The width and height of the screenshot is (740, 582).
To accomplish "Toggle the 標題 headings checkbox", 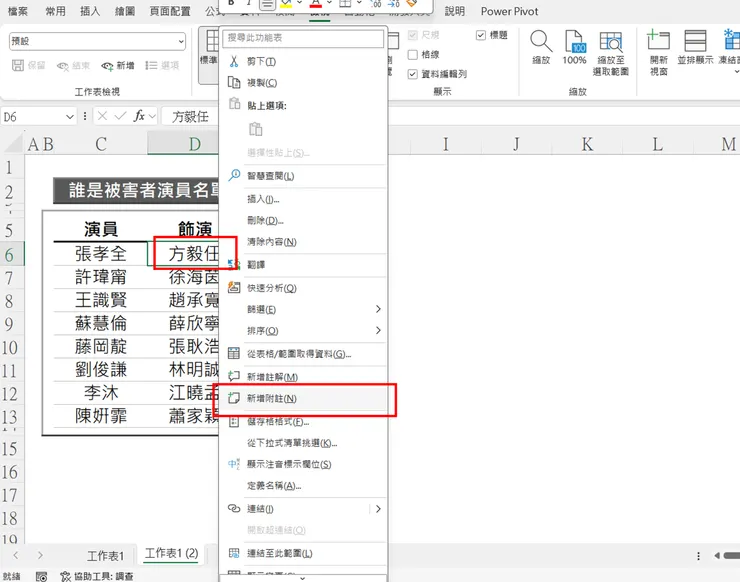I will [x=481, y=35].
